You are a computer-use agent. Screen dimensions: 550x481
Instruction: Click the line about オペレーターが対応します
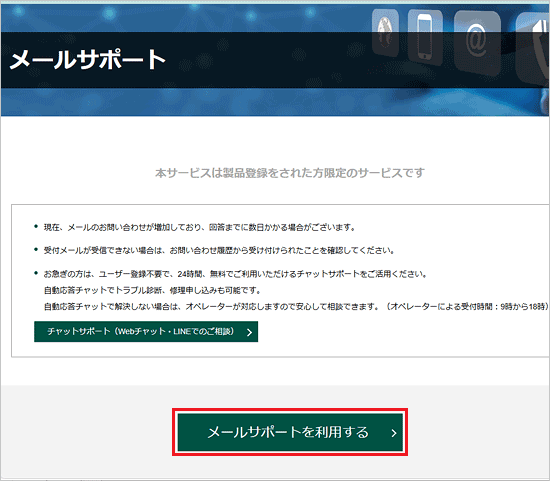(296, 307)
